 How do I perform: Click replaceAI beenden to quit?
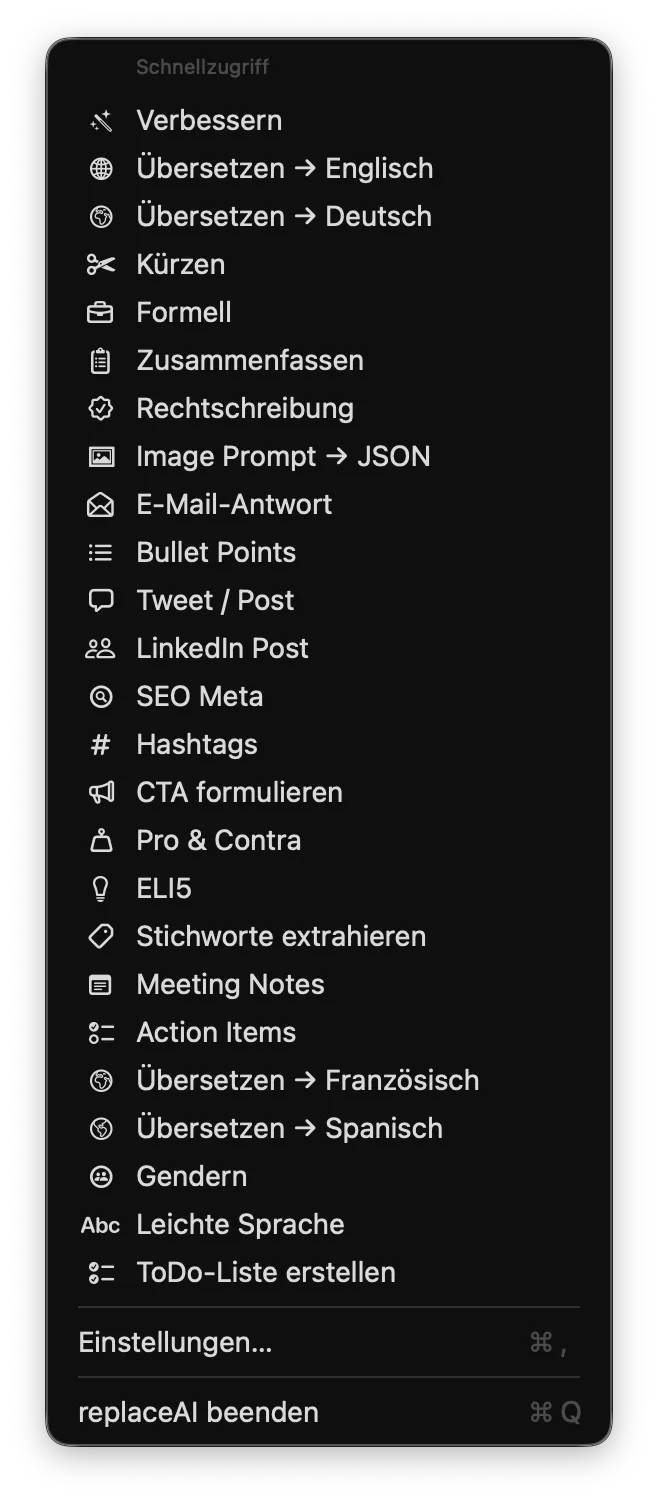[198, 1412]
